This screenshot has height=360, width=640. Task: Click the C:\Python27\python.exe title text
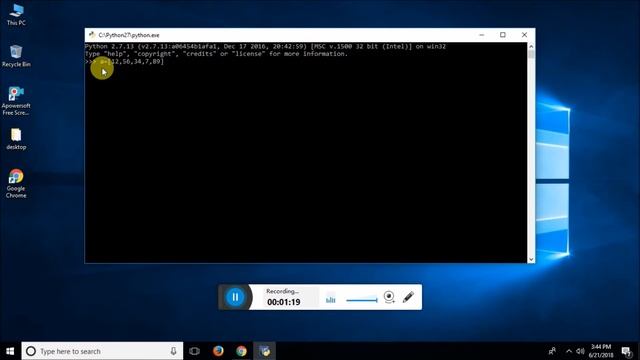[x=129, y=35]
